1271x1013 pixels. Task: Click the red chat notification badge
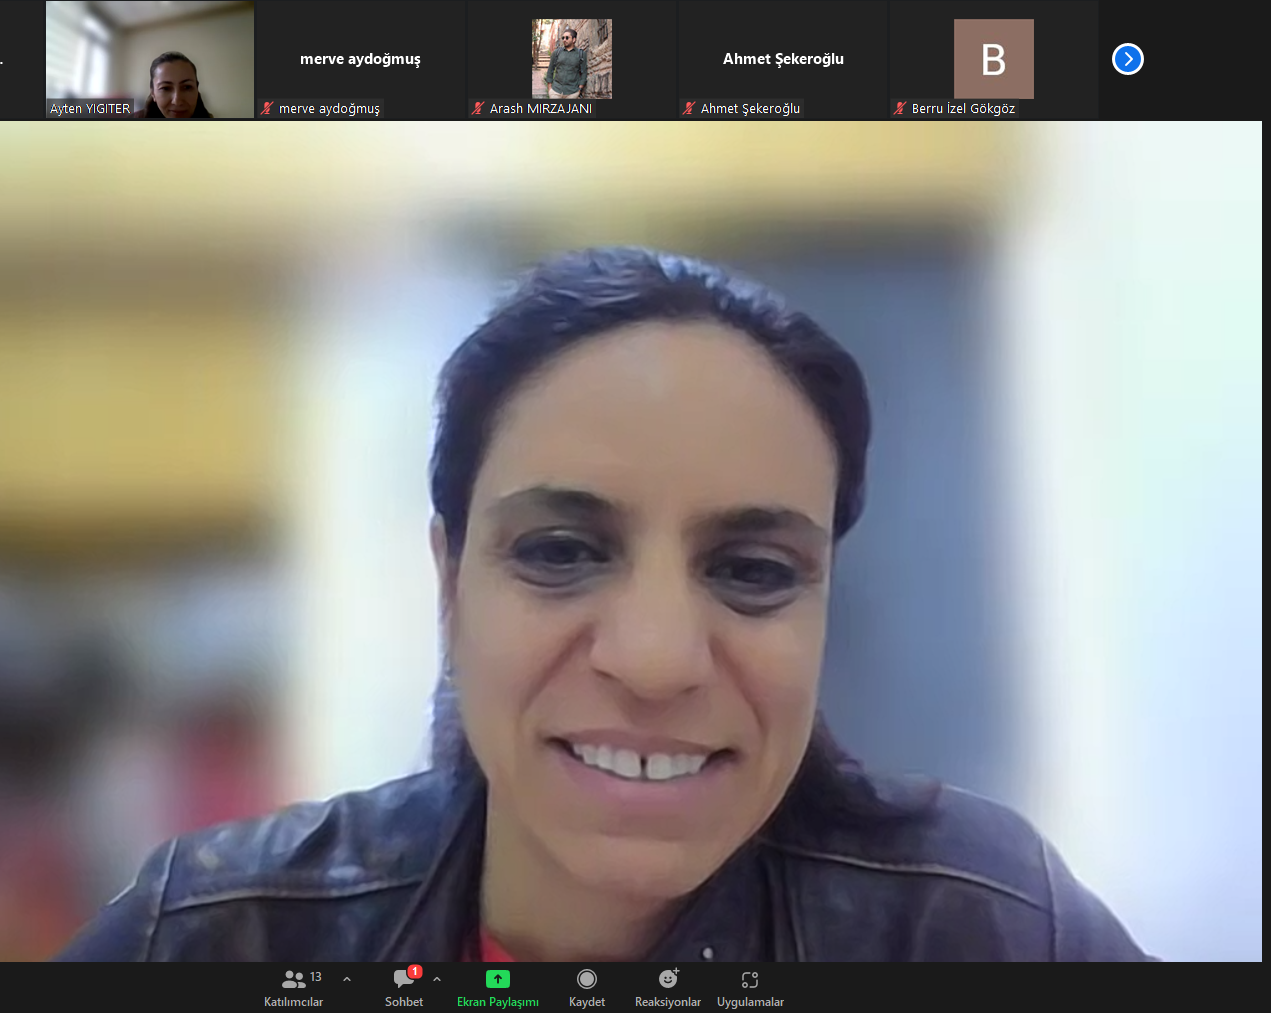click(415, 971)
